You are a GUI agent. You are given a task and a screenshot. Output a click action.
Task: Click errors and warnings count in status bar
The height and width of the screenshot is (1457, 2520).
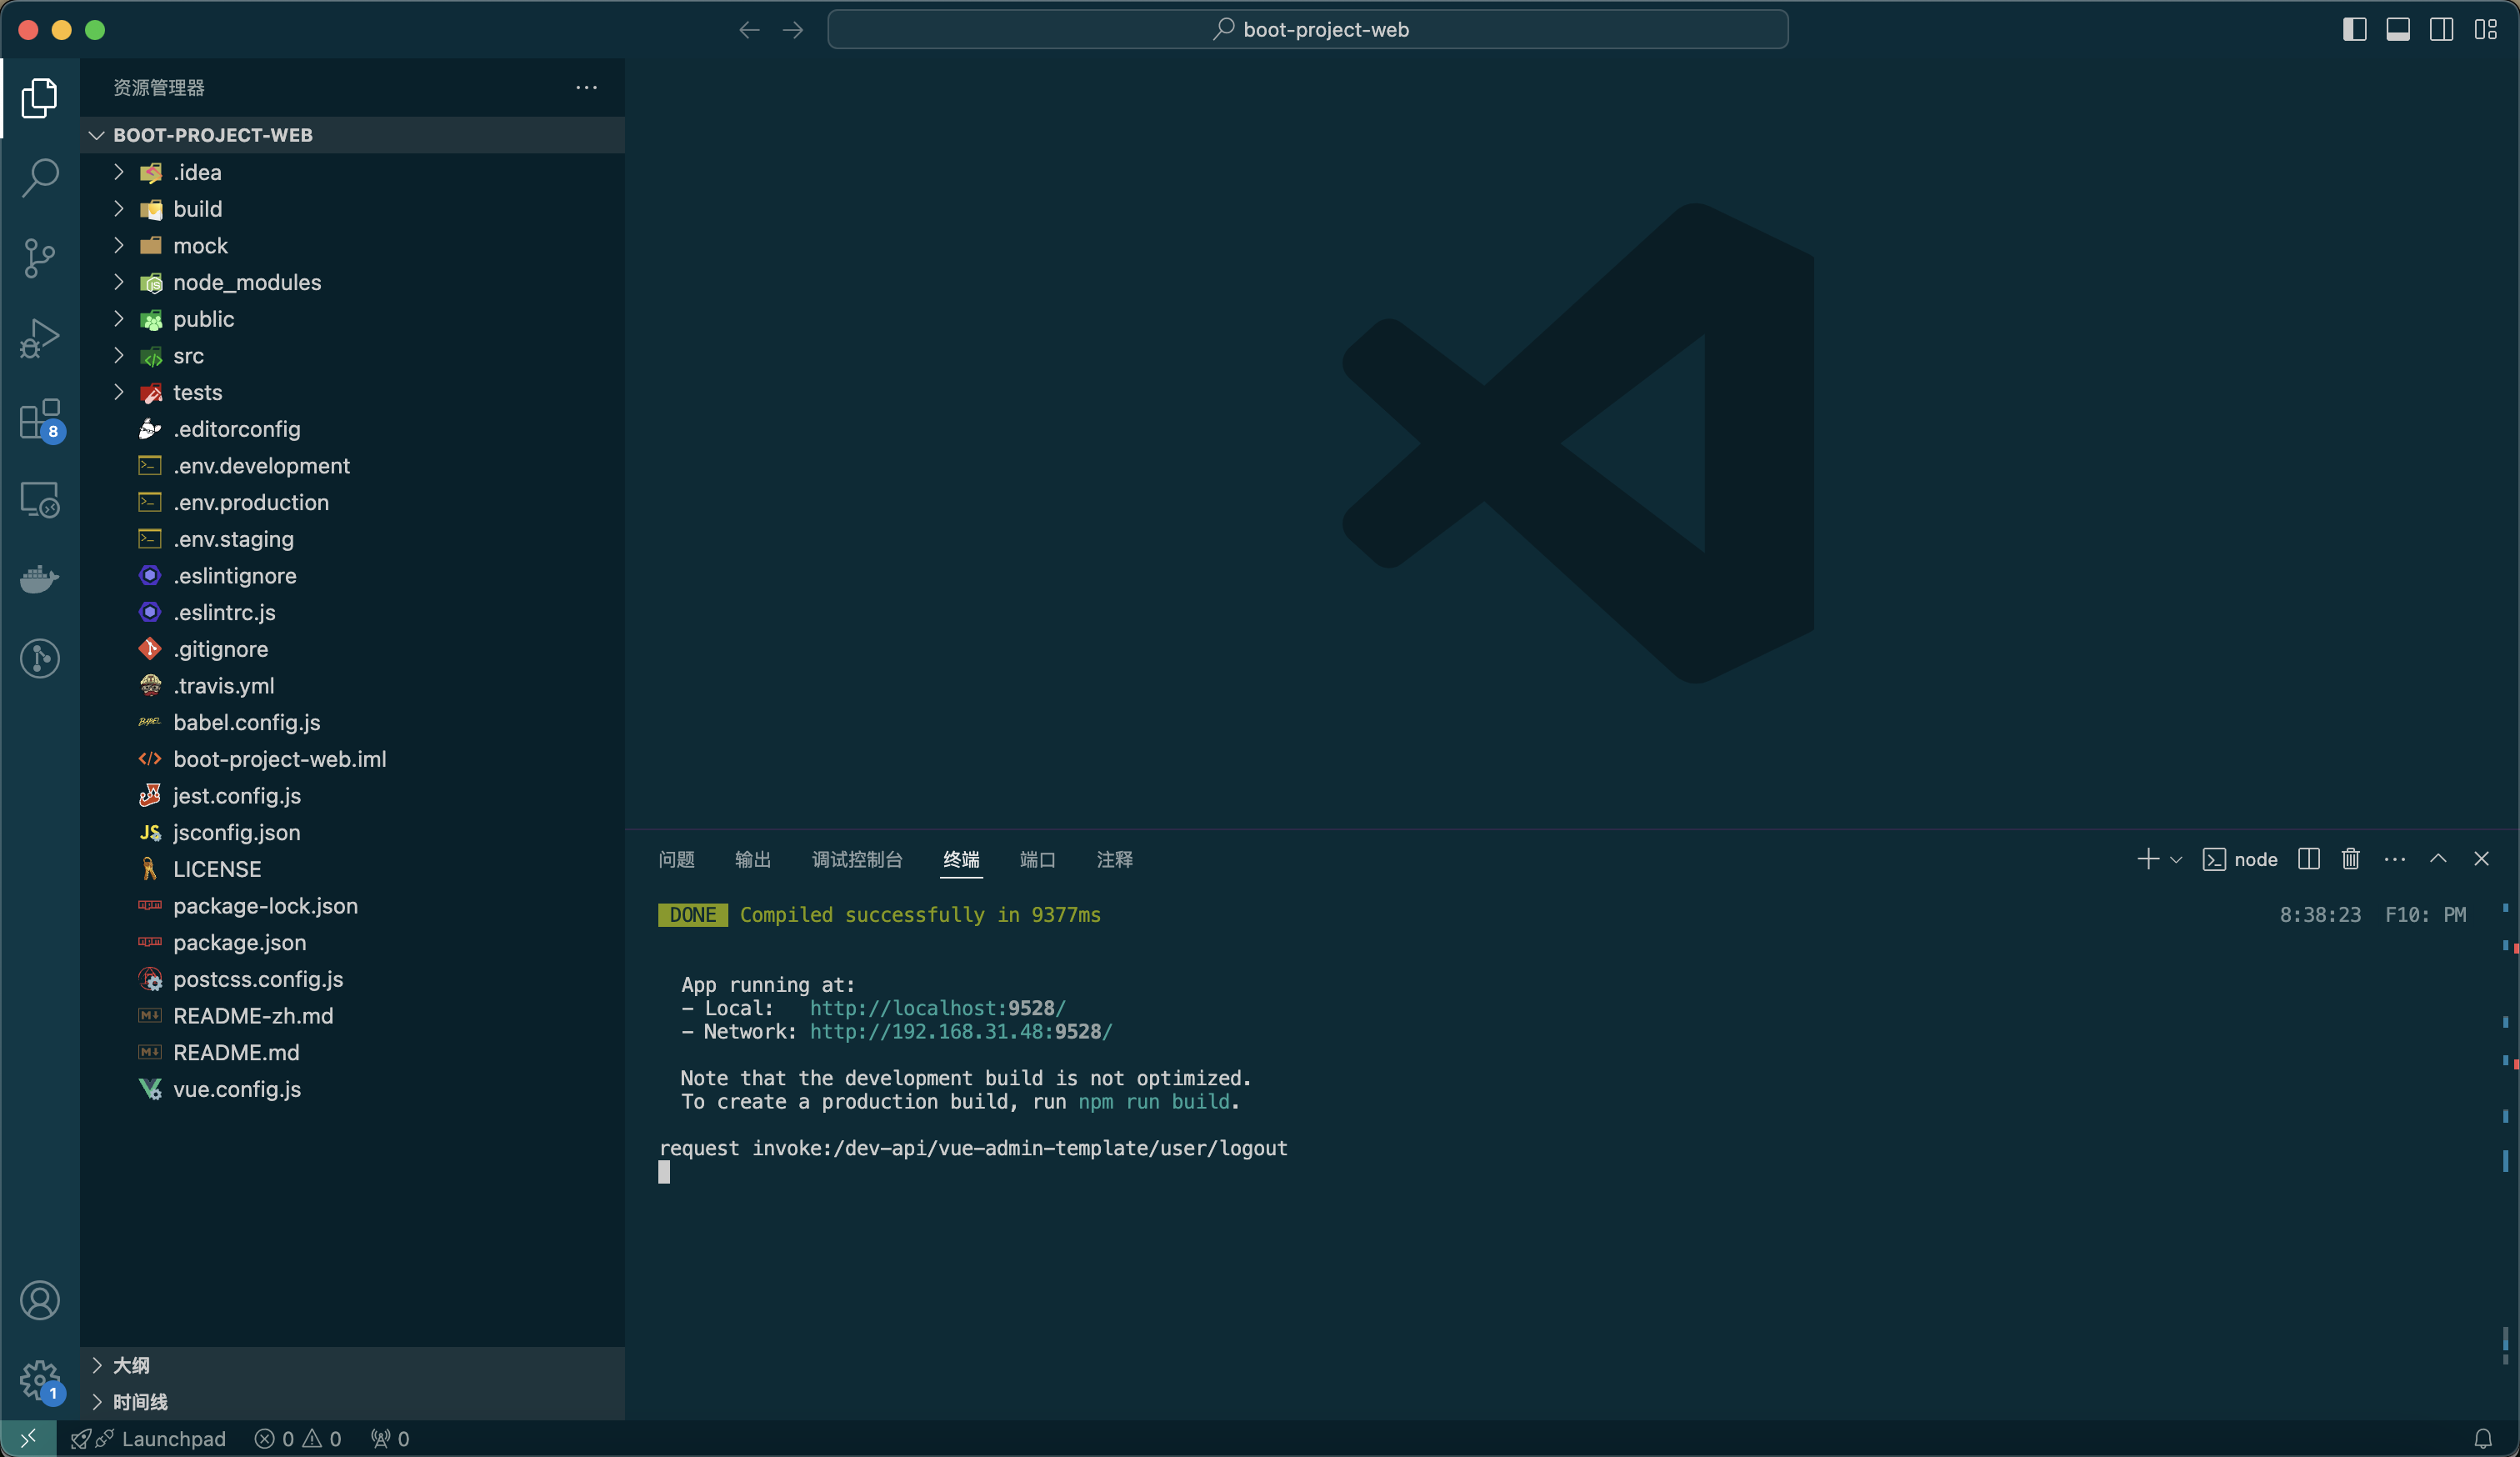click(298, 1438)
